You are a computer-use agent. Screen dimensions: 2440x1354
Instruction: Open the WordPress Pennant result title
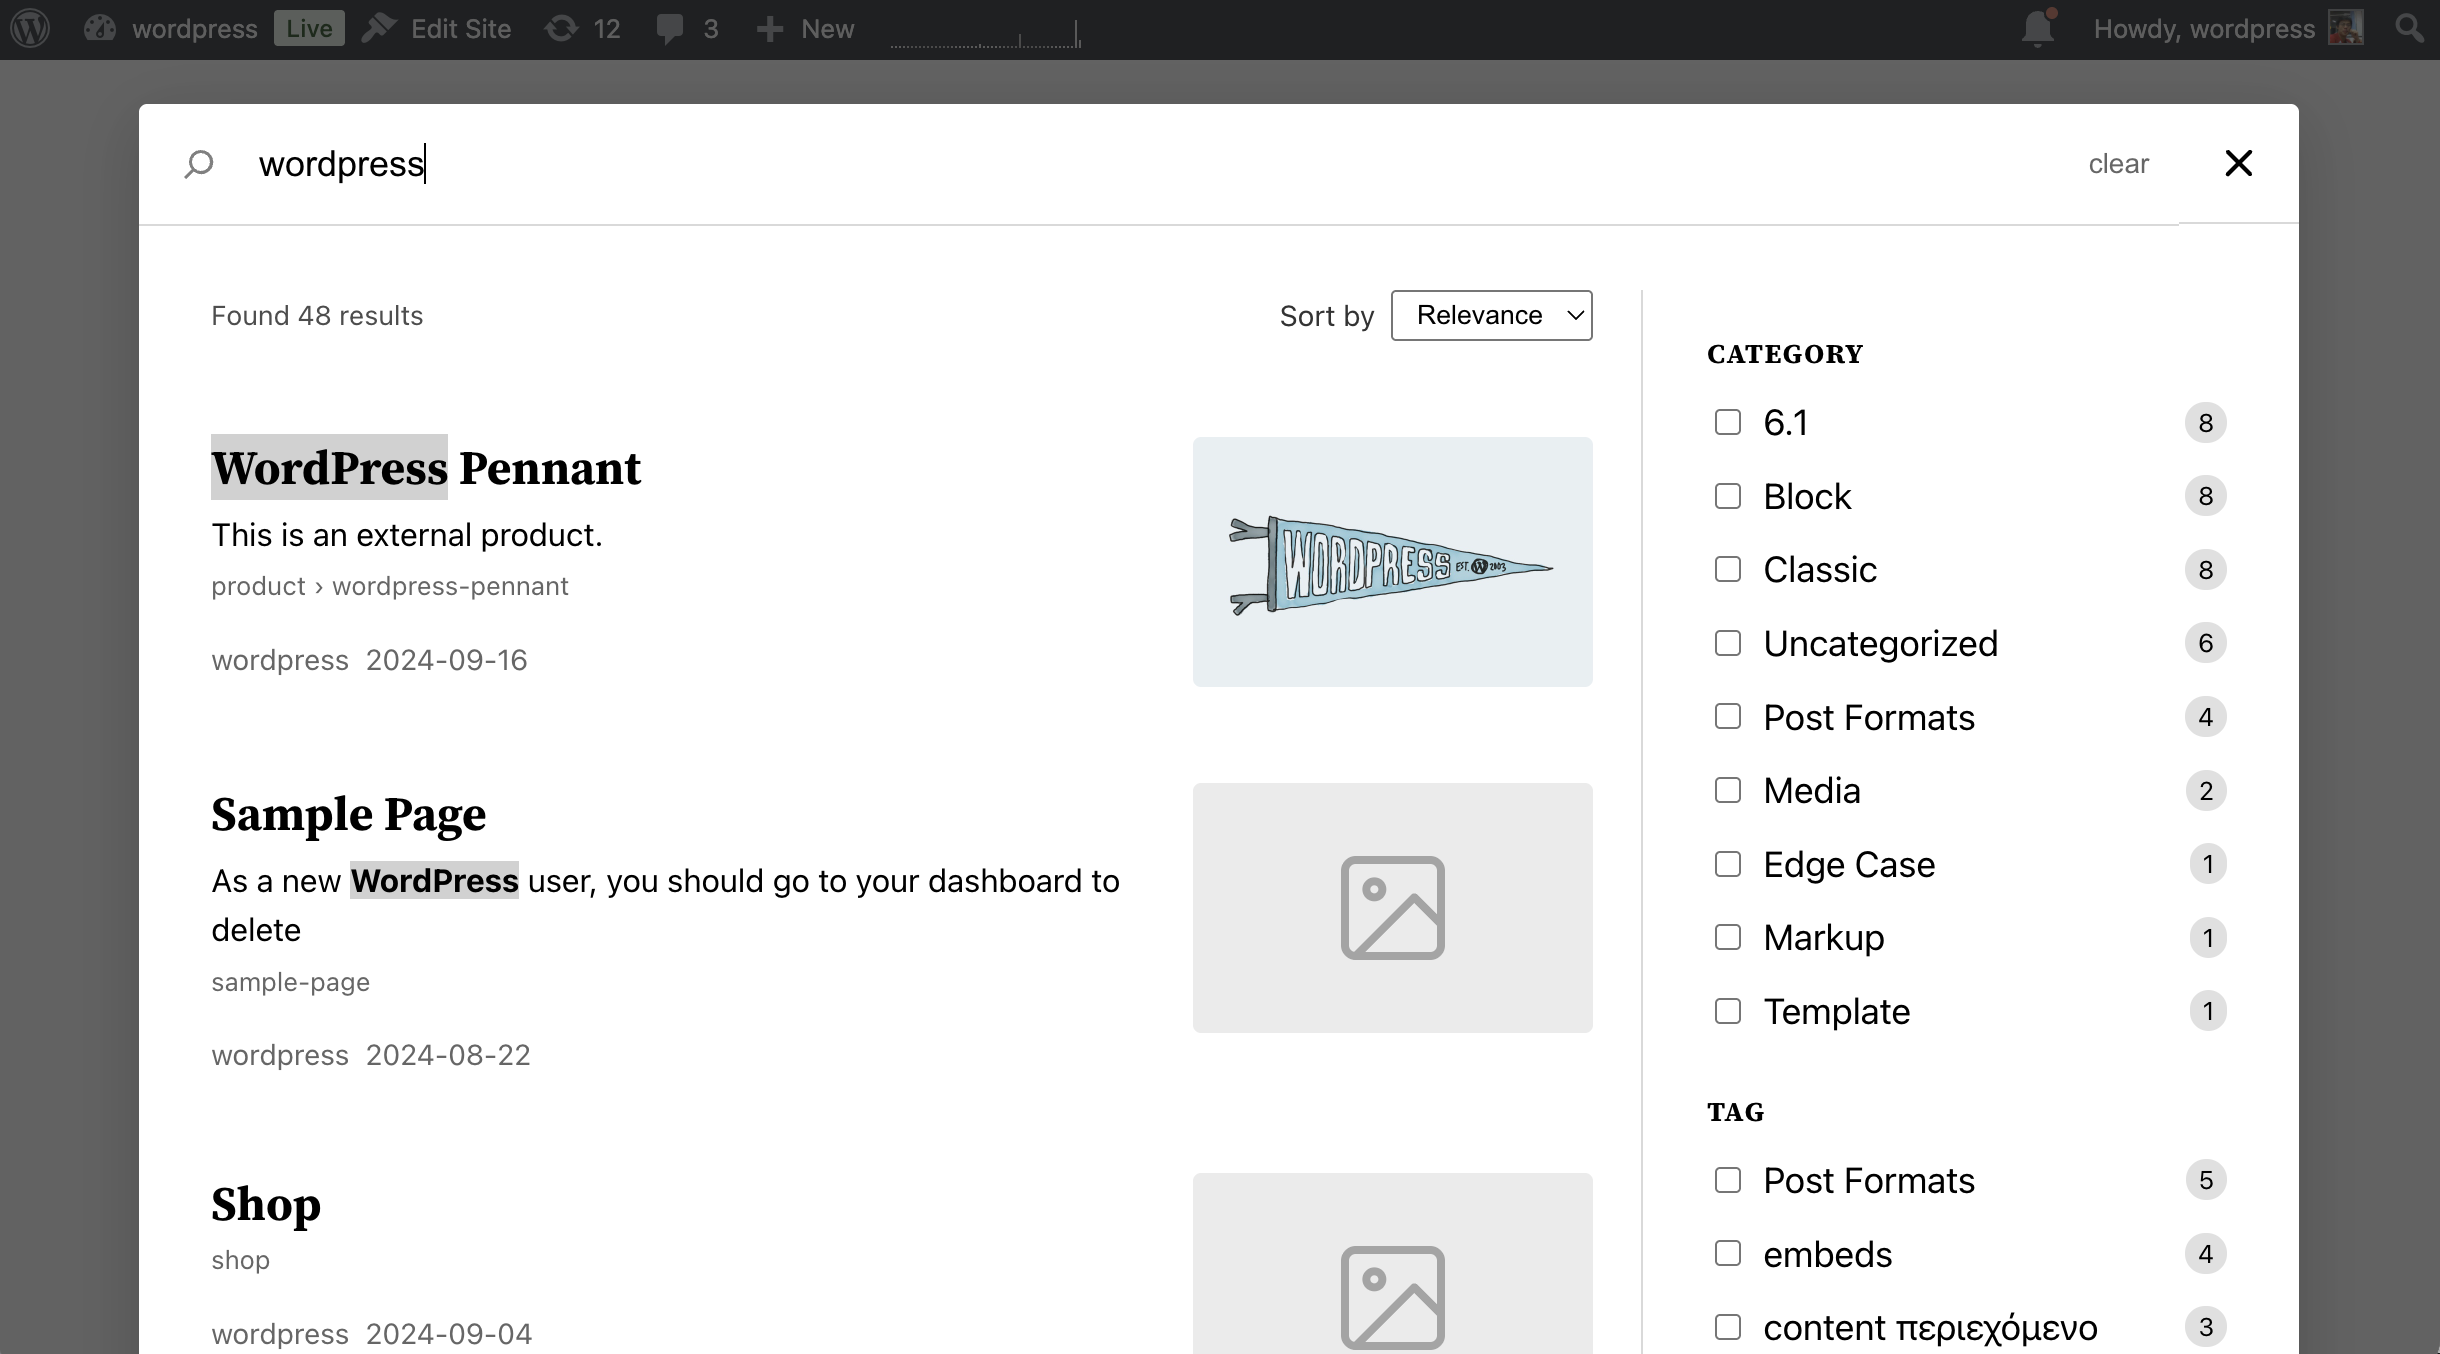pos(426,468)
